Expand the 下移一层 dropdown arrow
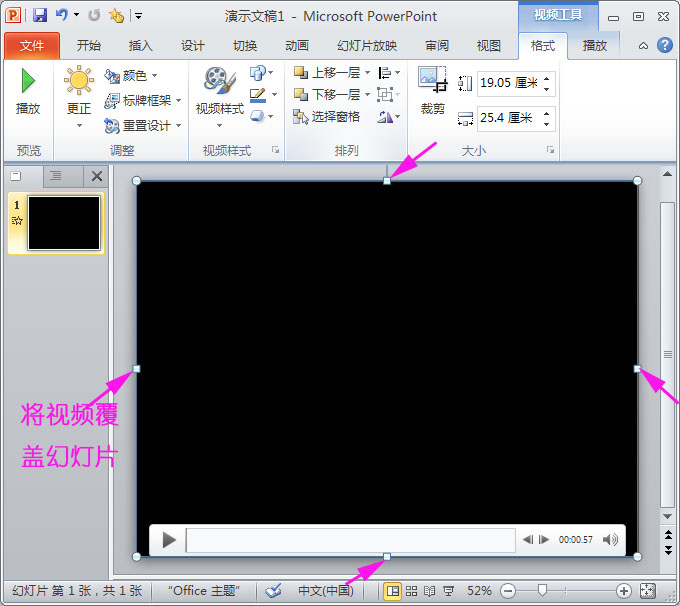This screenshot has width=680, height=606. pos(367,94)
